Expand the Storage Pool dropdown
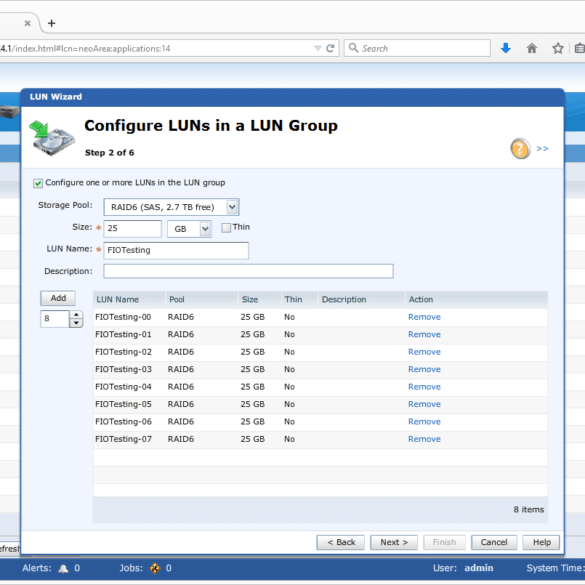585x585 pixels. [232, 207]
